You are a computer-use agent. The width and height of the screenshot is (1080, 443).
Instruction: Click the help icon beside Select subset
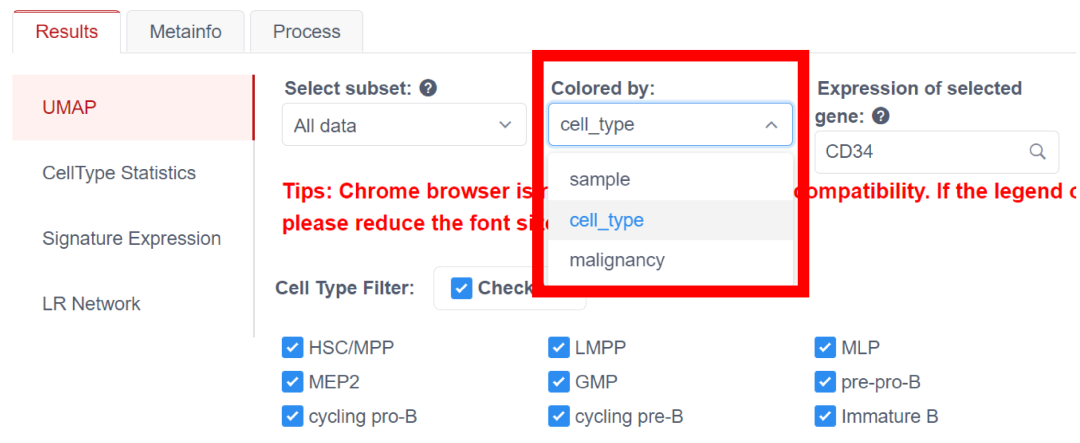(428, 88)
